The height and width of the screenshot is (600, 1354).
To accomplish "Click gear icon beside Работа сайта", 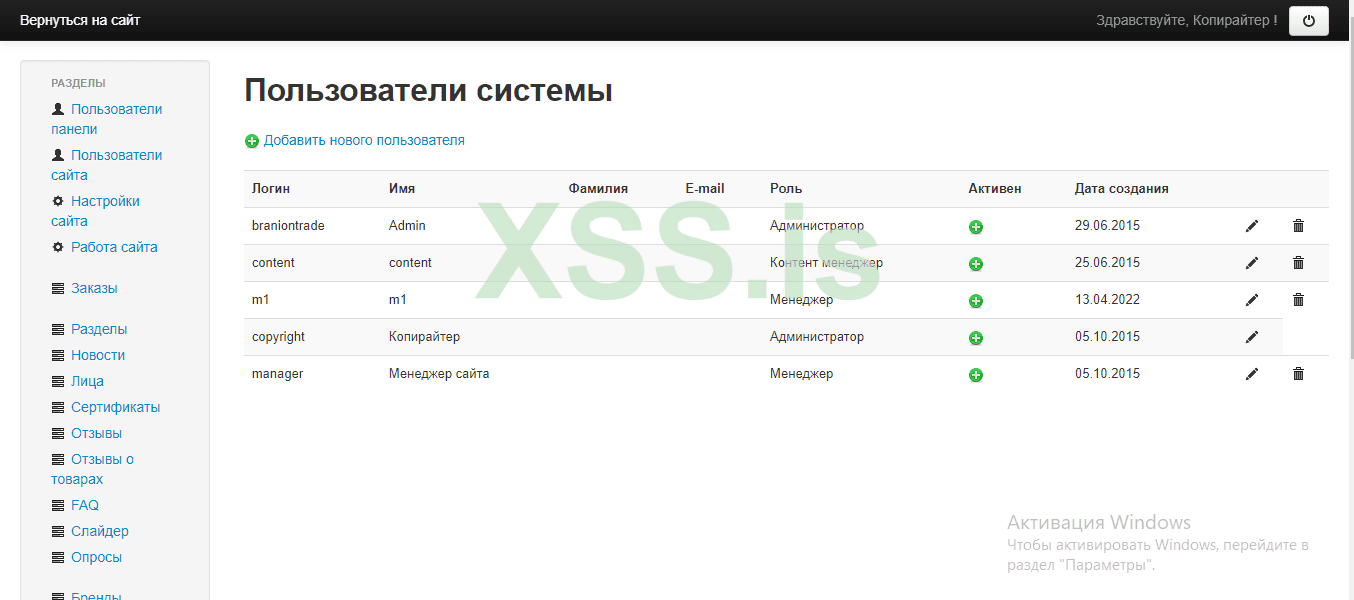I will click(x=58, y=247).
